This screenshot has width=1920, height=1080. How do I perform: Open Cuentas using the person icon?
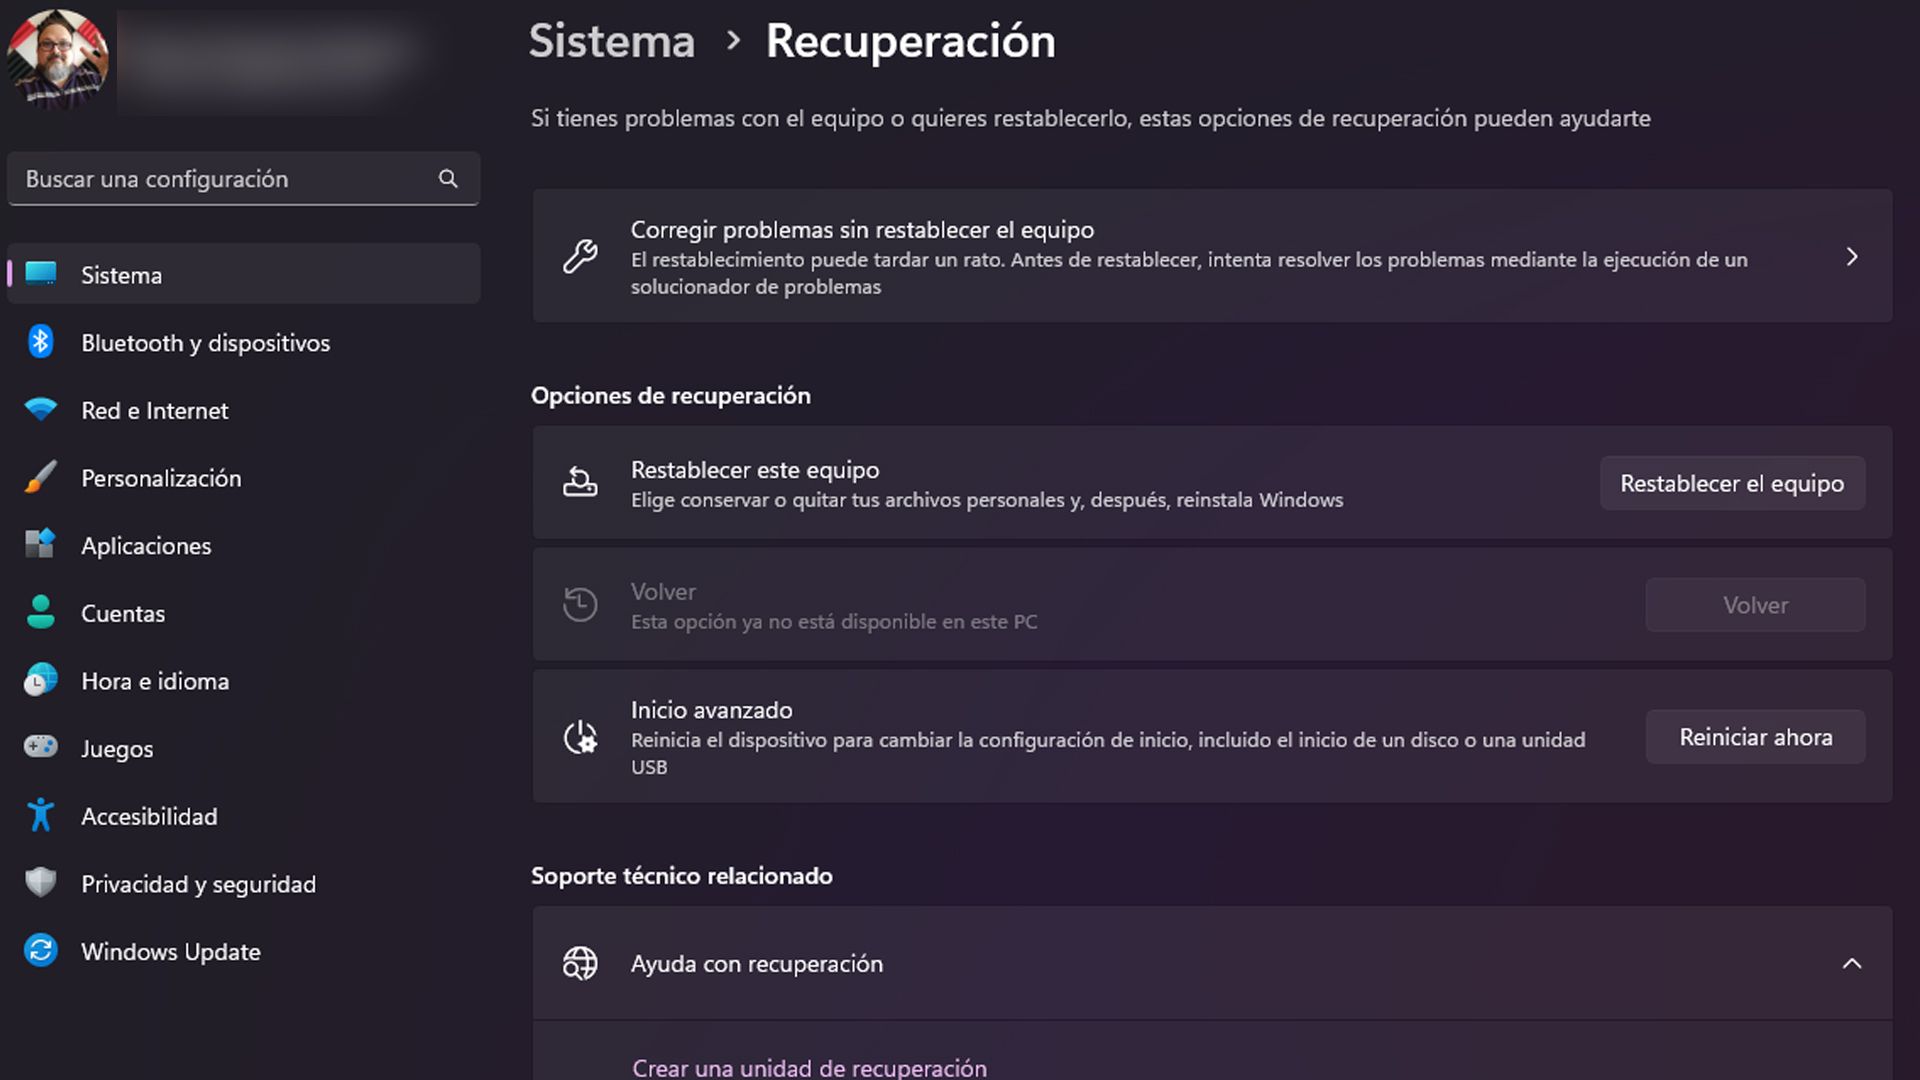42,613
